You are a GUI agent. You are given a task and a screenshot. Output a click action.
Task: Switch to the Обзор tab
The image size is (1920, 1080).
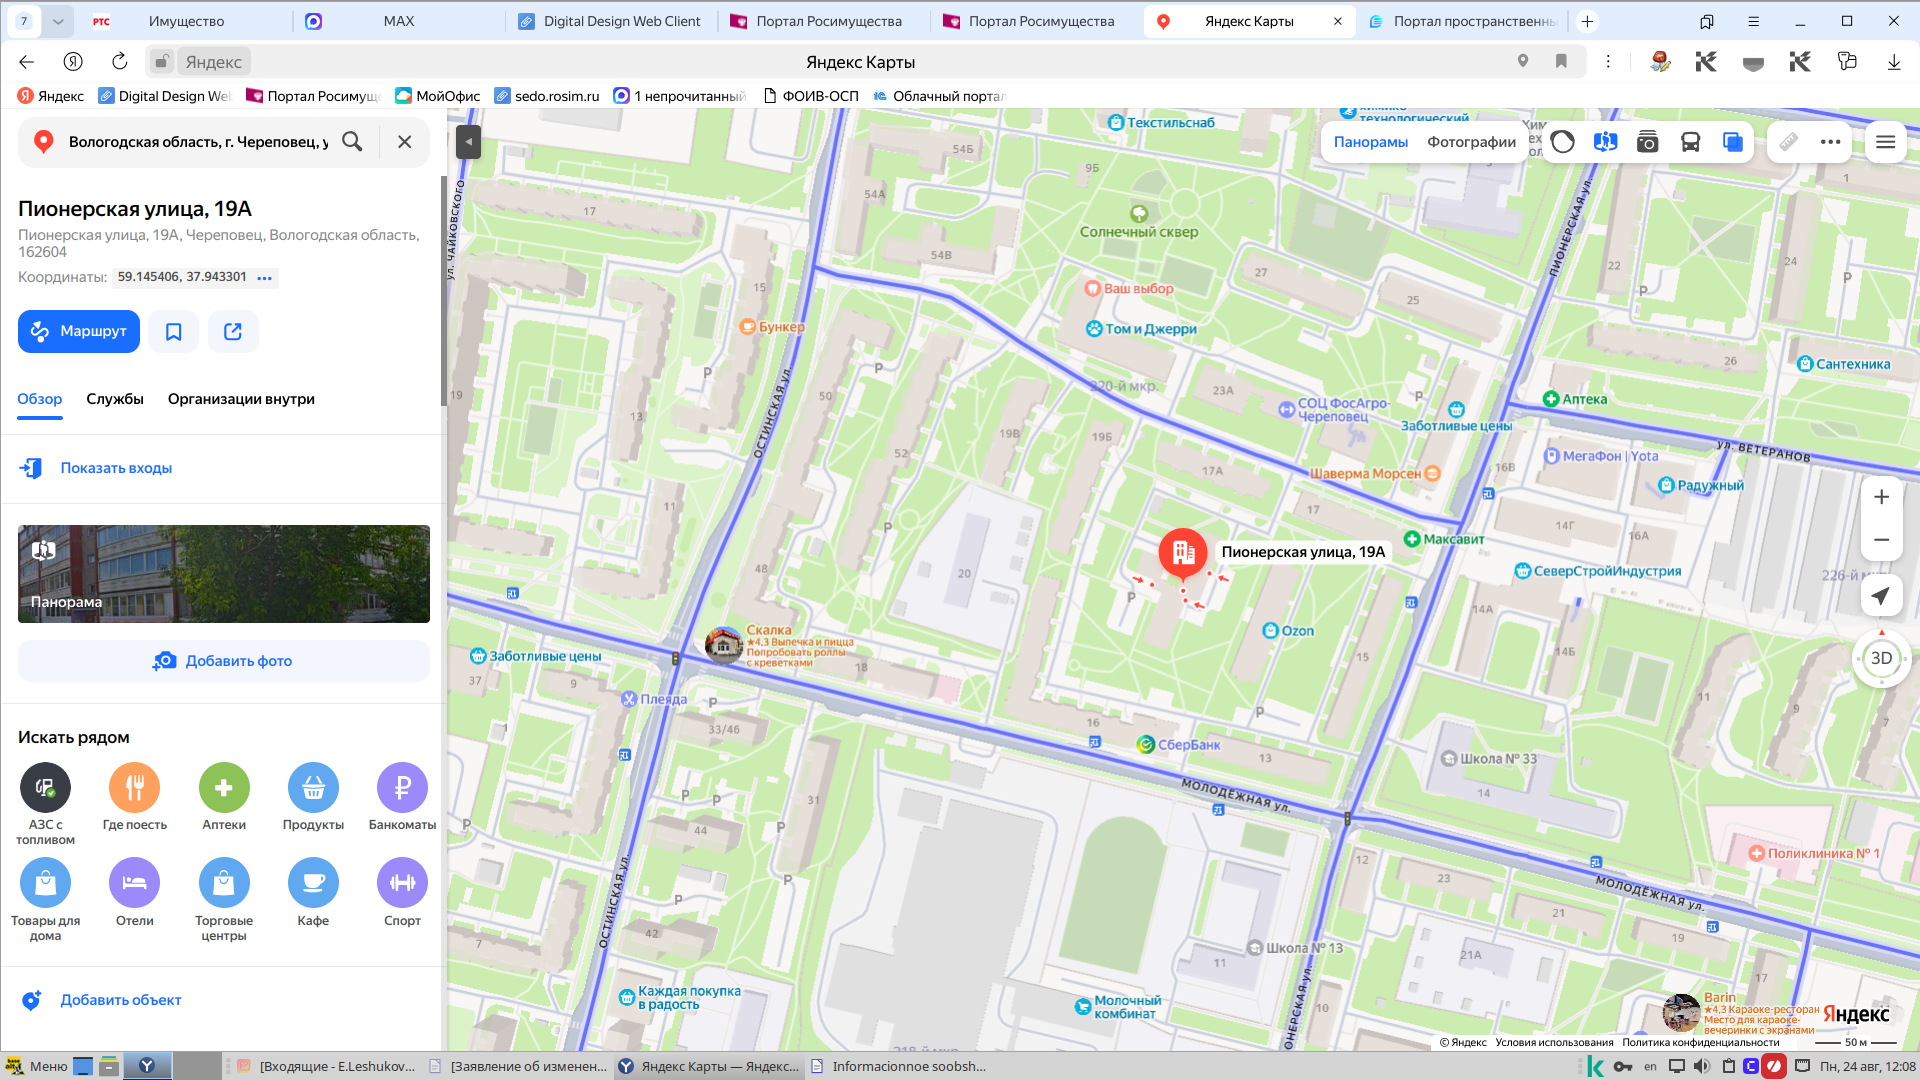(x=40, y=399)
